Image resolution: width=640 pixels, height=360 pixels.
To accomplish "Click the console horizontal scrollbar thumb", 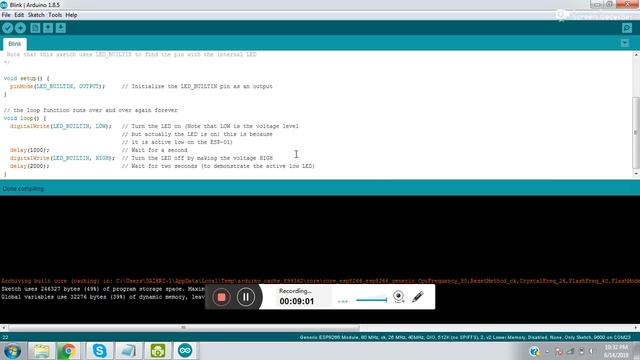I will pyautogui.click(x=184, y=327).
